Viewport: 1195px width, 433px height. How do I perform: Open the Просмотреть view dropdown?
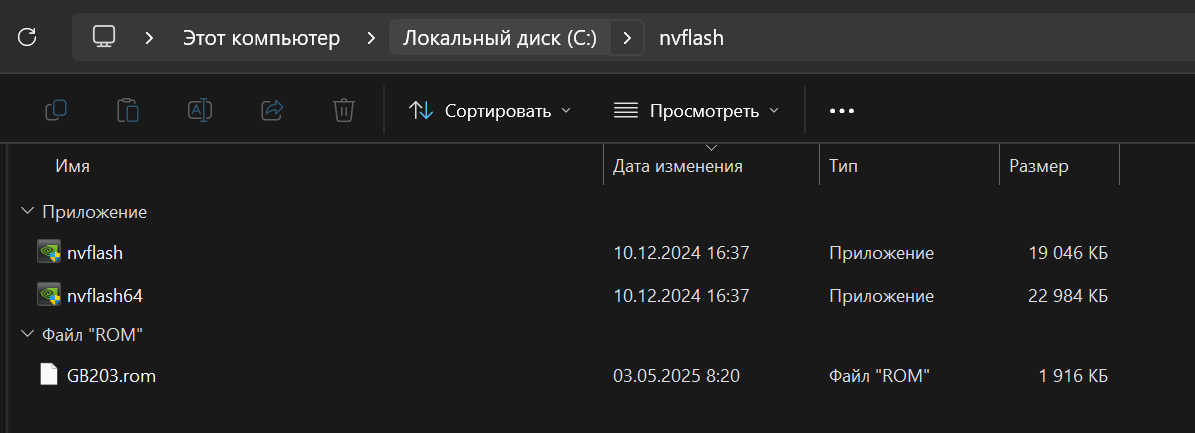pyautogui.click(x=696, y=110)
